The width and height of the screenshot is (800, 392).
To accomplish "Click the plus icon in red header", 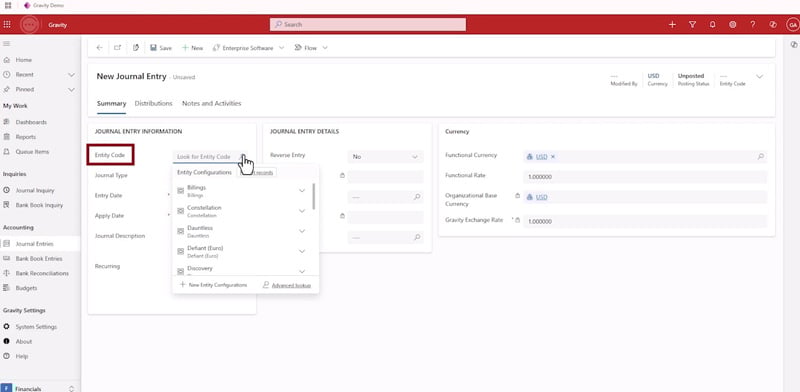I will [672, 24].
